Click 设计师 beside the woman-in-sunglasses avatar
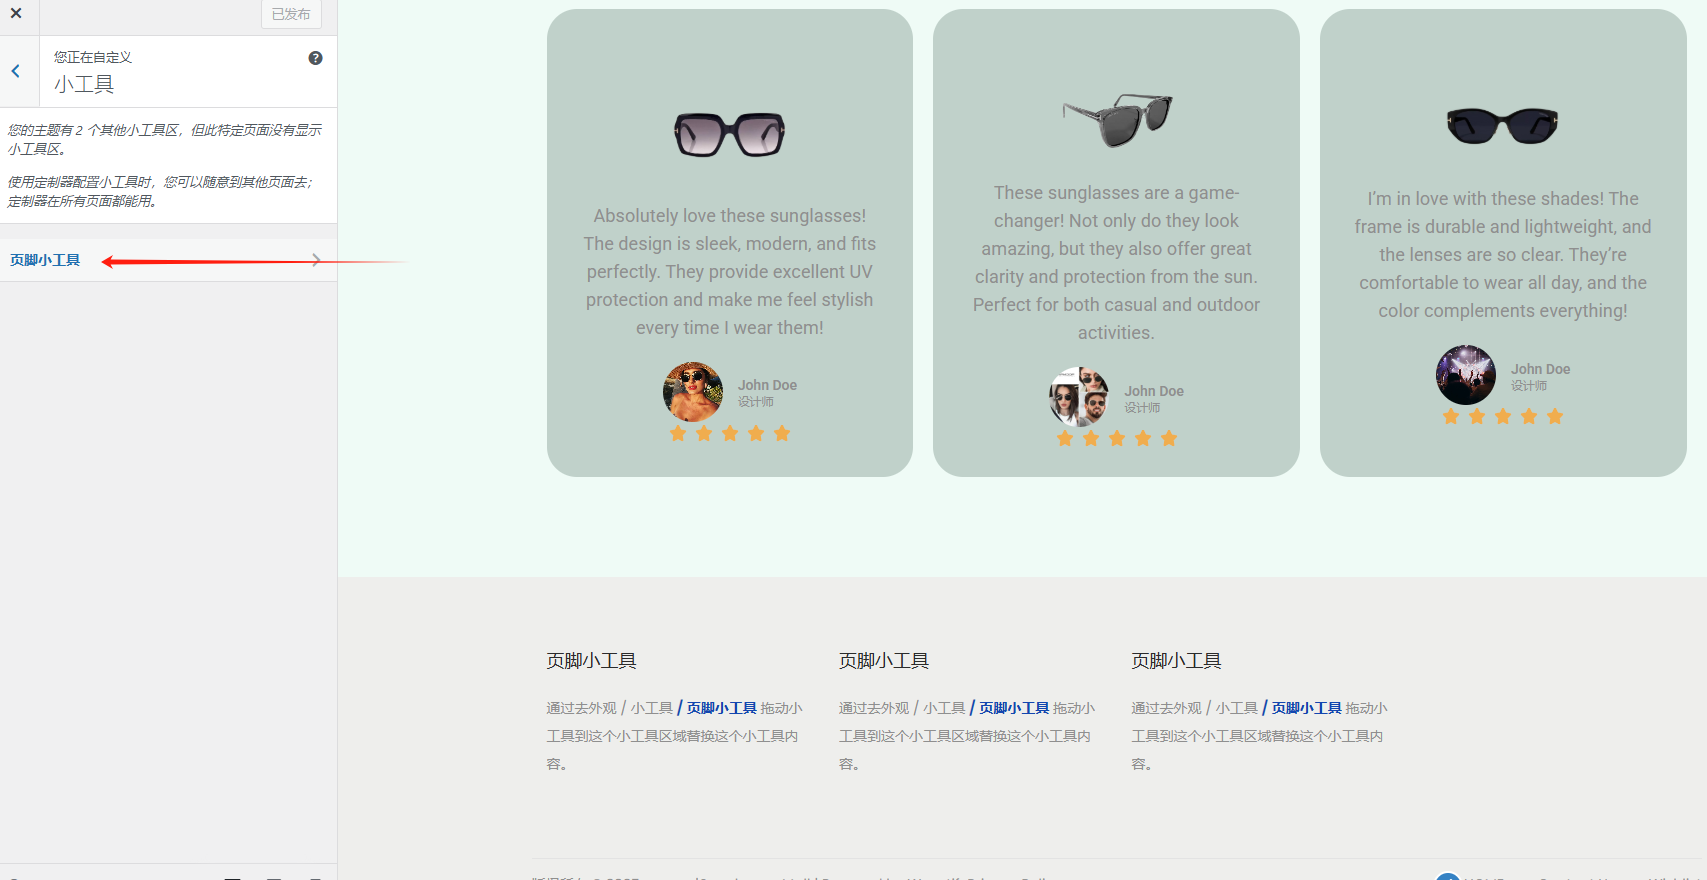The image size is (1707, 880). [x=756, y=402]
